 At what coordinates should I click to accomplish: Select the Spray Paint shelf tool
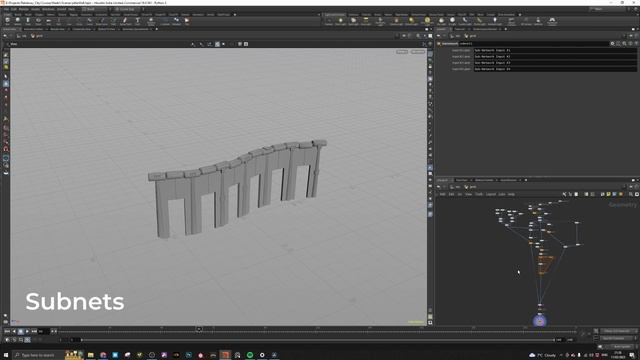tap(125, 21)
